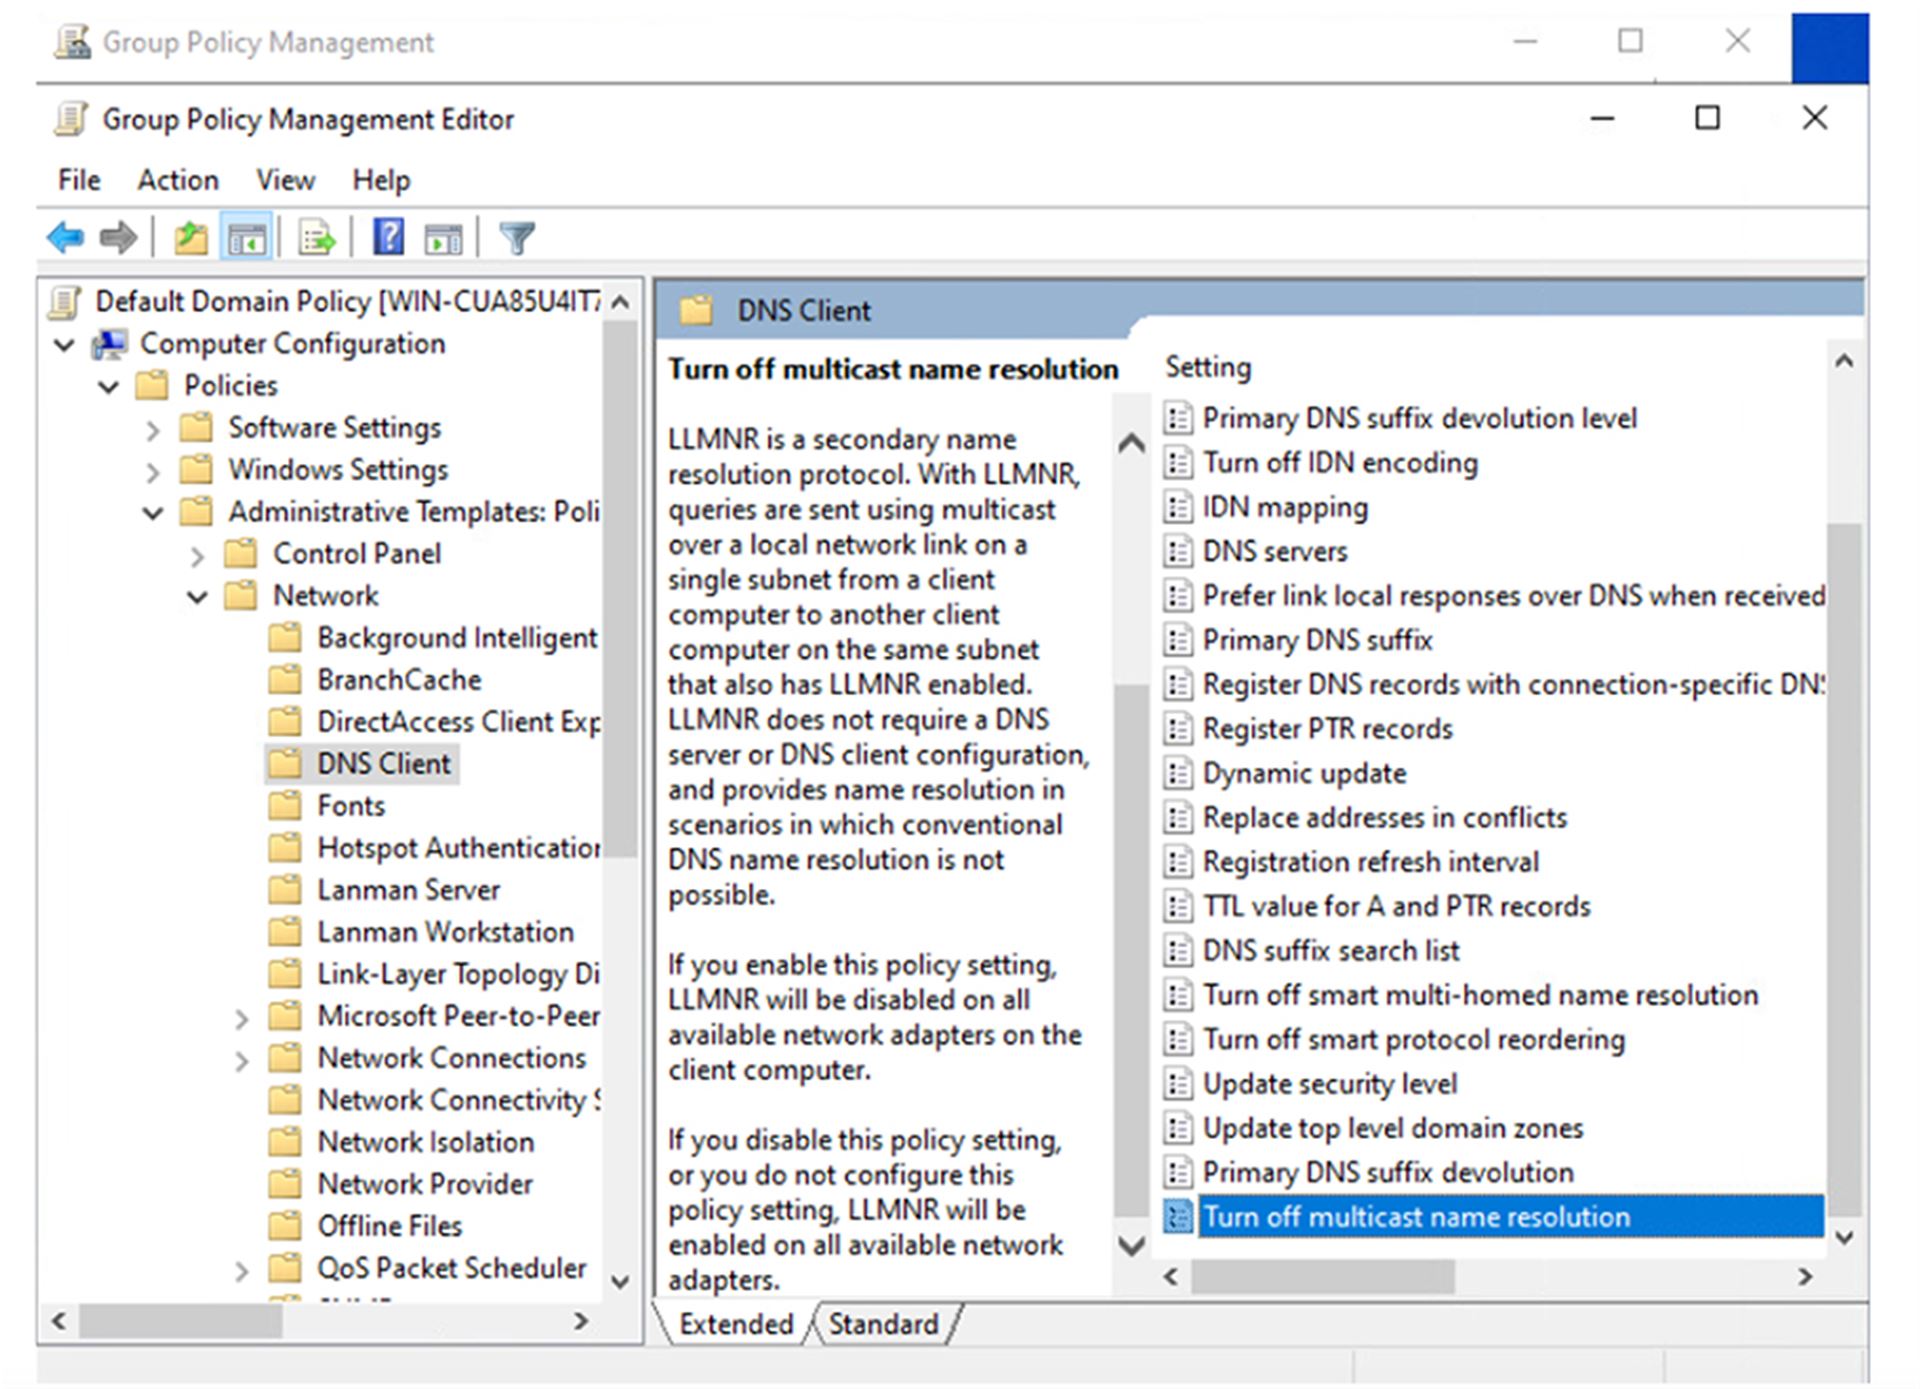
Task: Select Network Provider in the tree
Action: click(425, 1184)
